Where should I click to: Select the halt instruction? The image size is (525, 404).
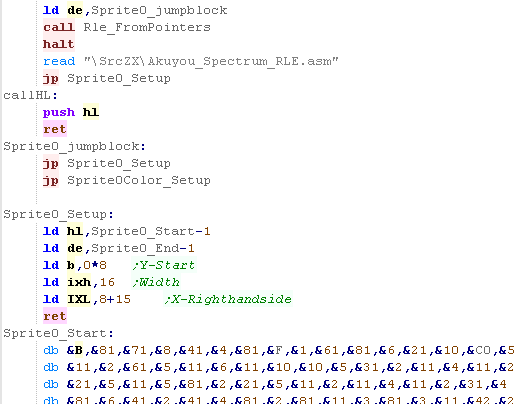tap(59, 44)
